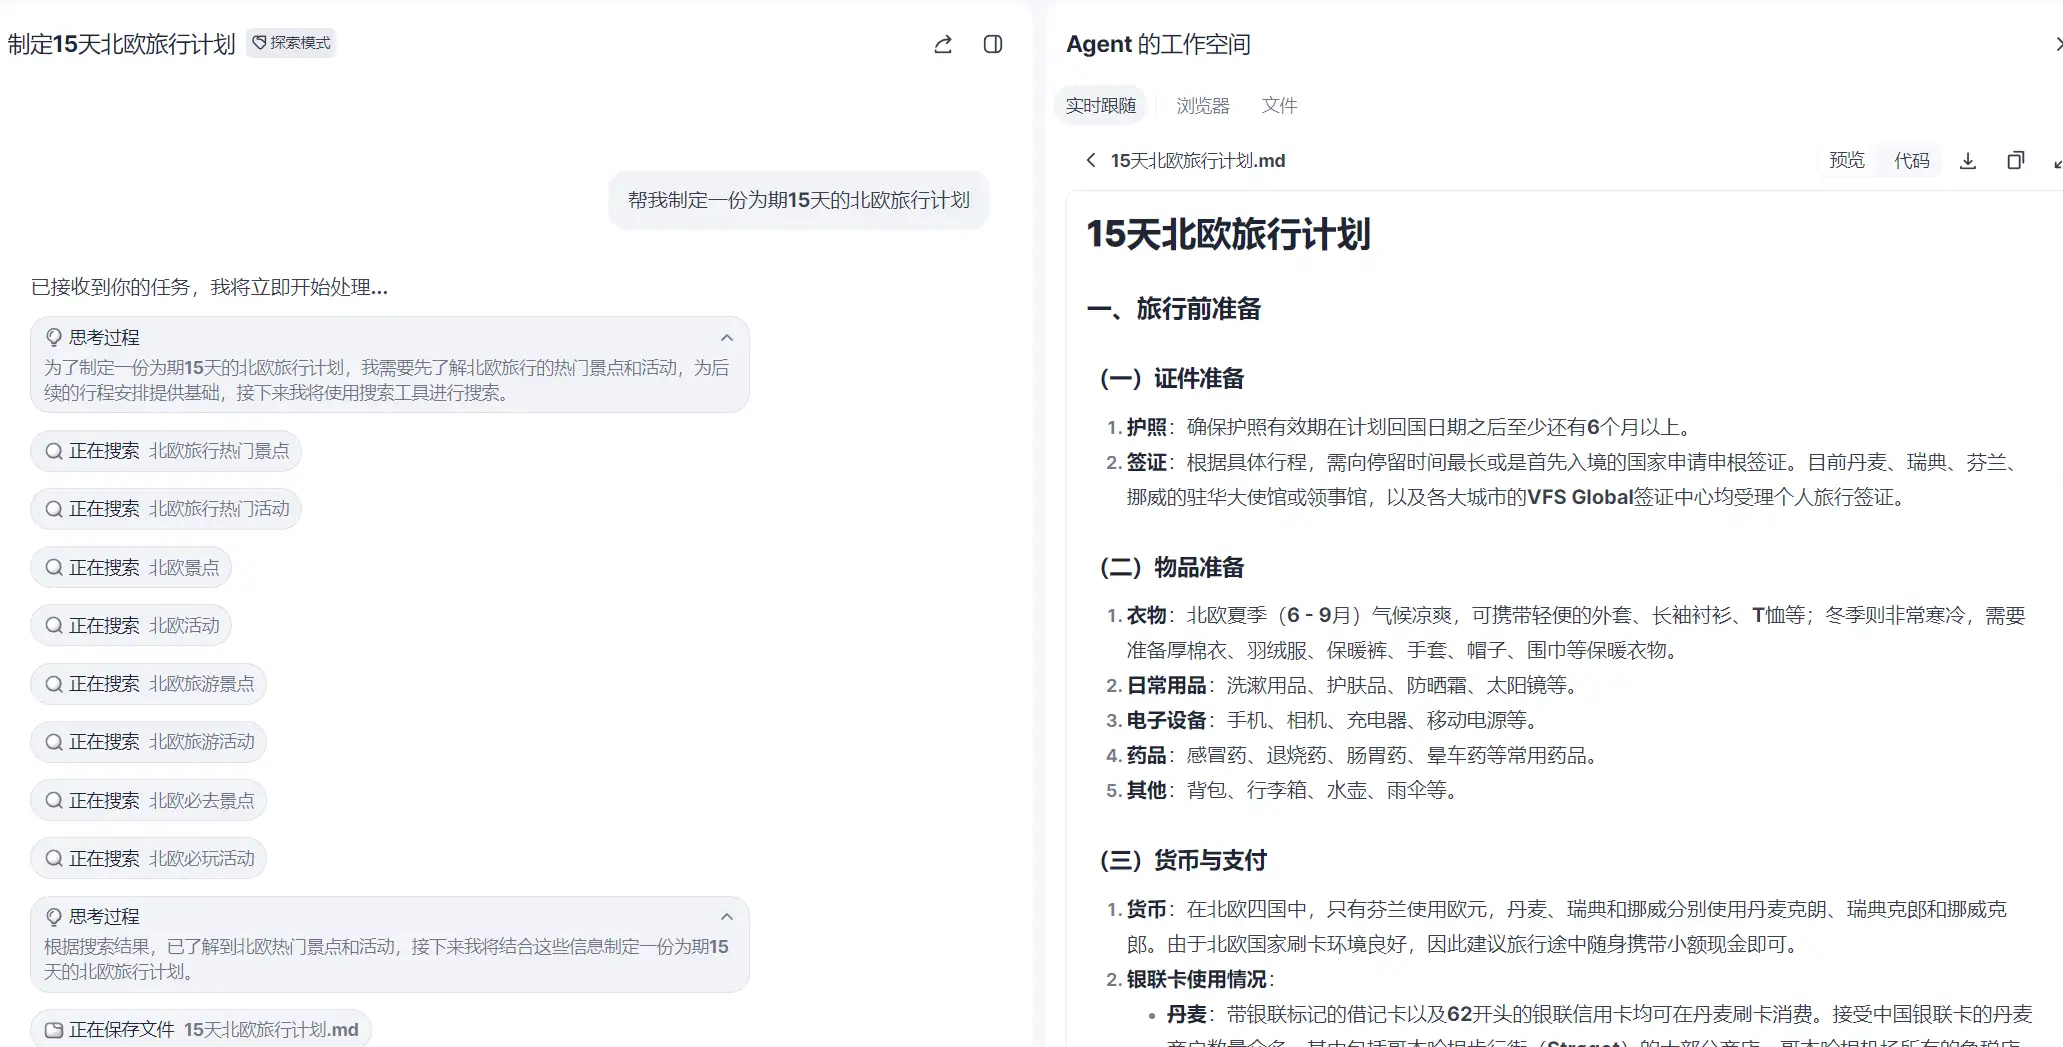Collapse the second 思考过程 panel
This screenshot has width=2063, height=1047.
coord(727,917)
